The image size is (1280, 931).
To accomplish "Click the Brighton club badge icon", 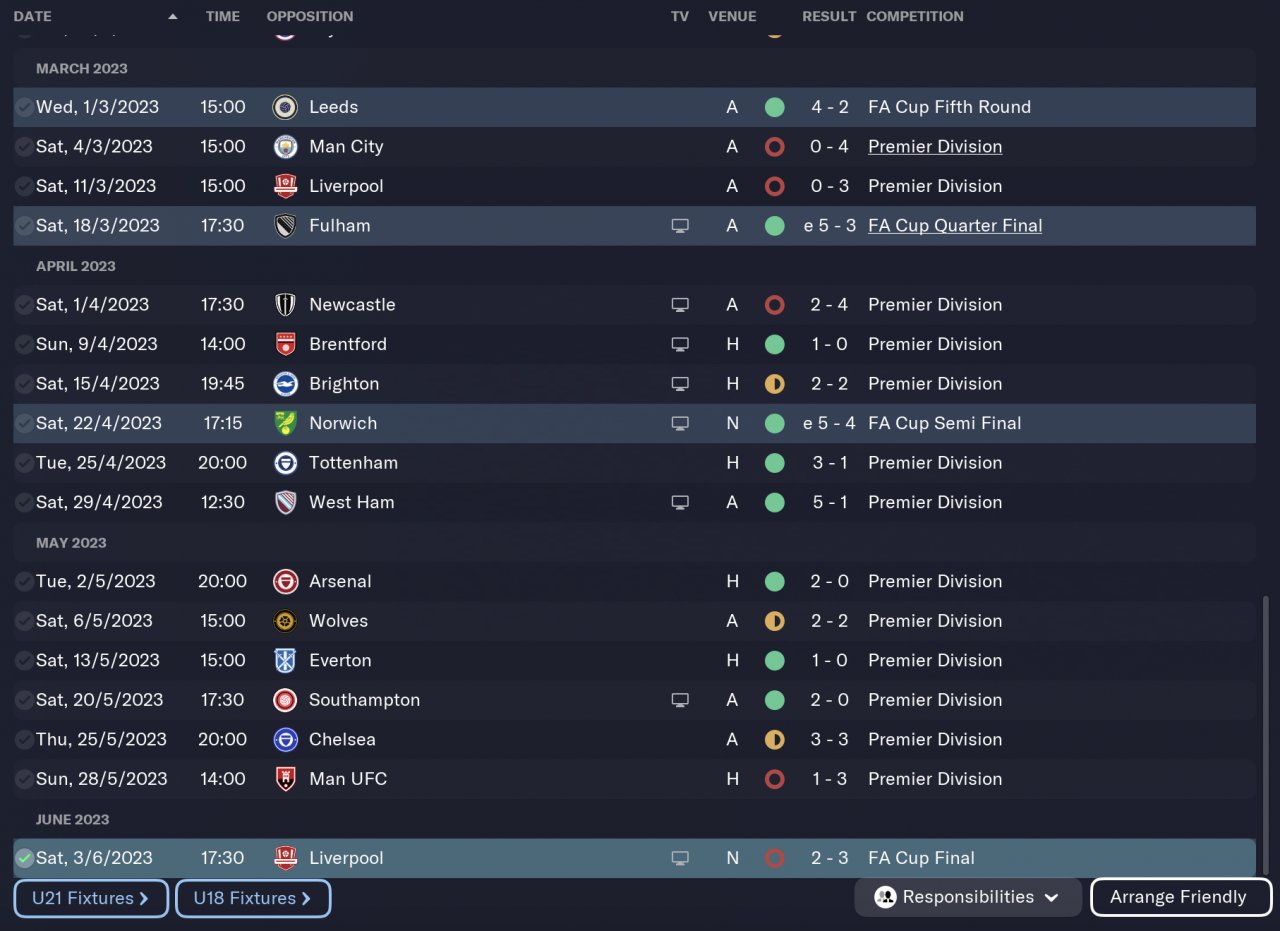I will pyautogui.click(x=285, y=384).
